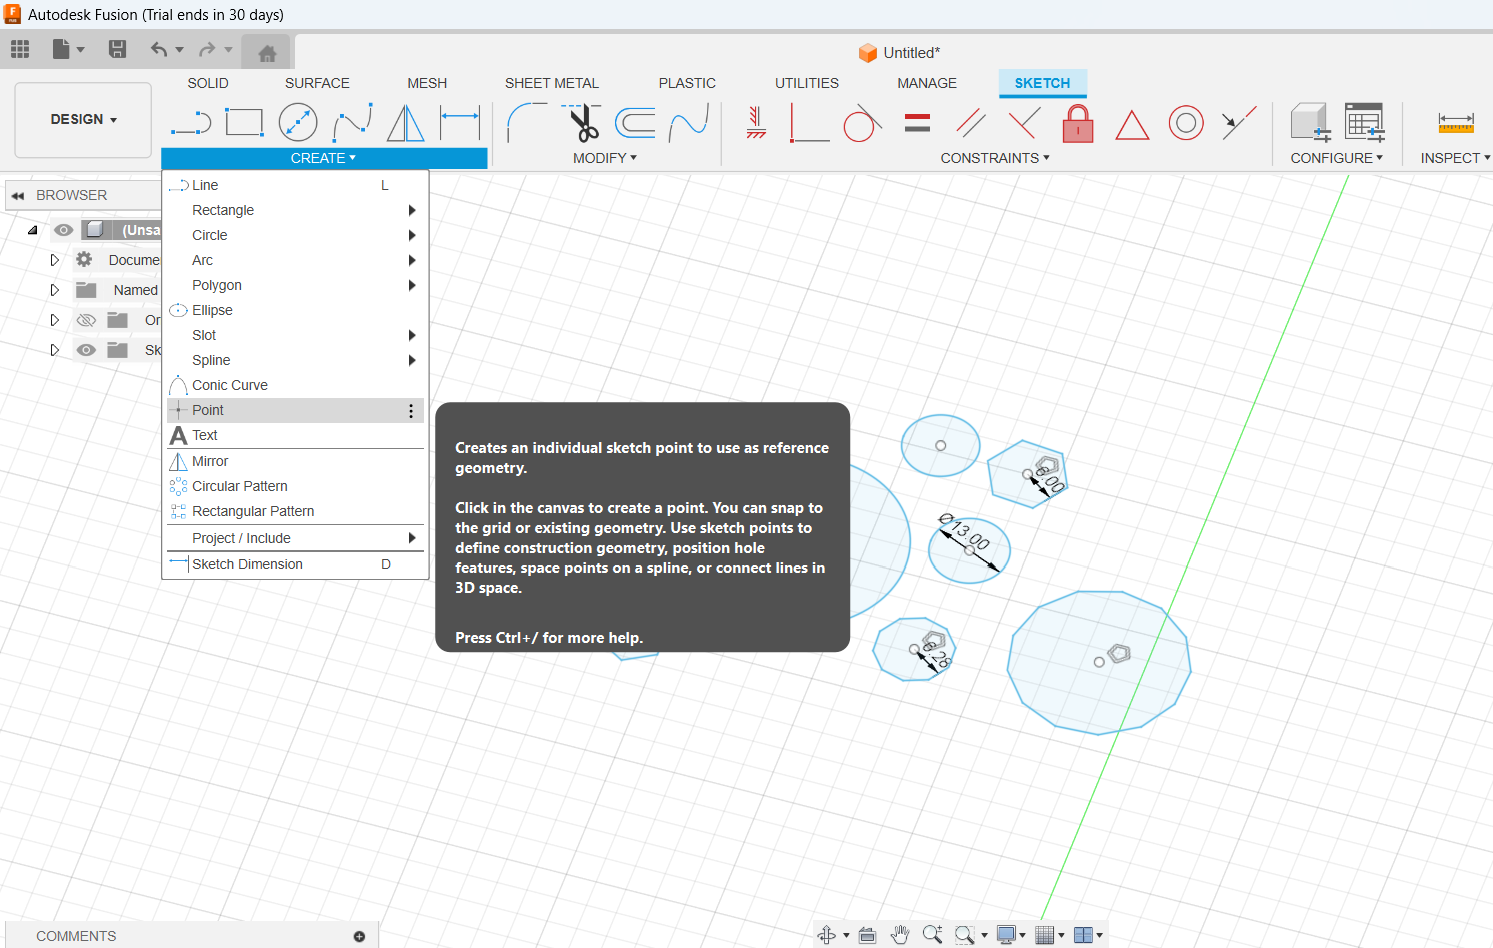
Task: Choose Sketch Dimension from the Create menu
Action: (x=295, y=564)
